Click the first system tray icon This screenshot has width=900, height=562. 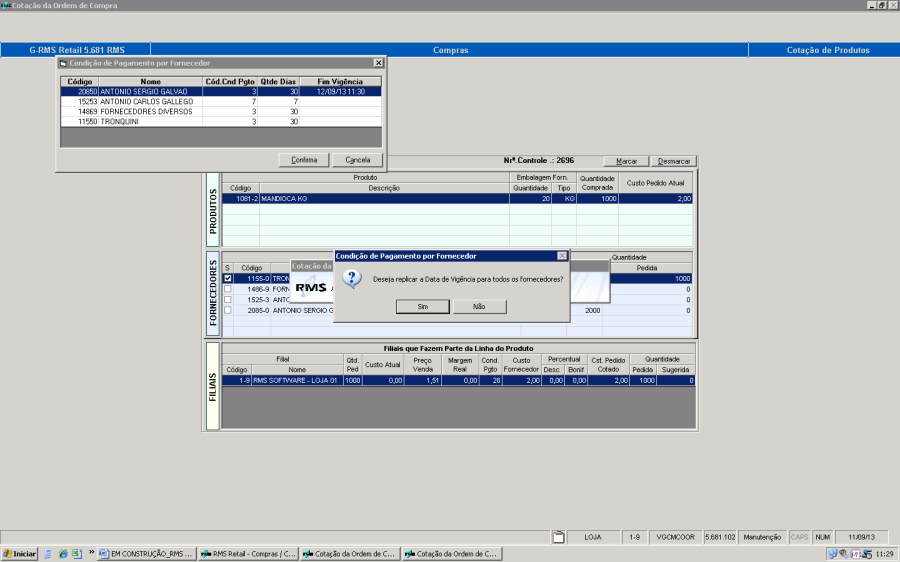[832, 554]
